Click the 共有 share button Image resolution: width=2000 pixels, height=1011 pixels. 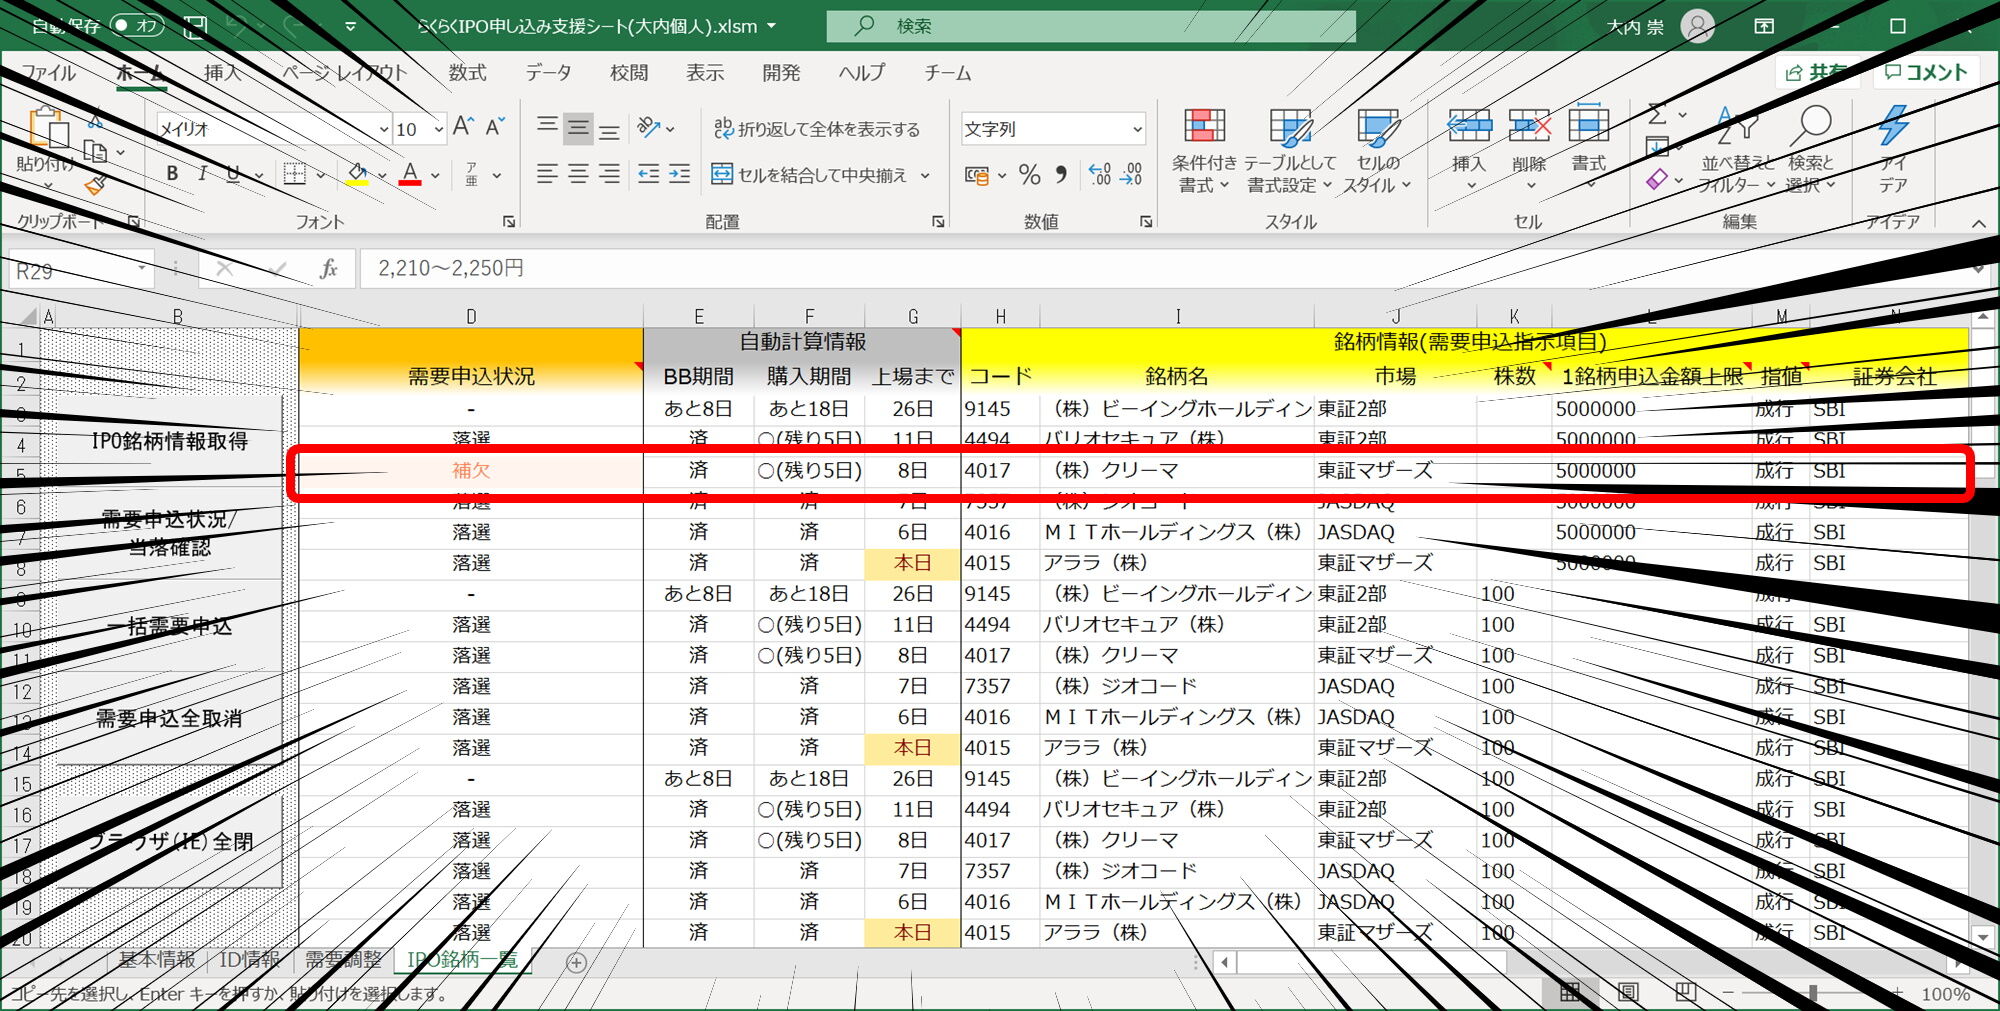pyautogui.click(x=1819, y=72)
